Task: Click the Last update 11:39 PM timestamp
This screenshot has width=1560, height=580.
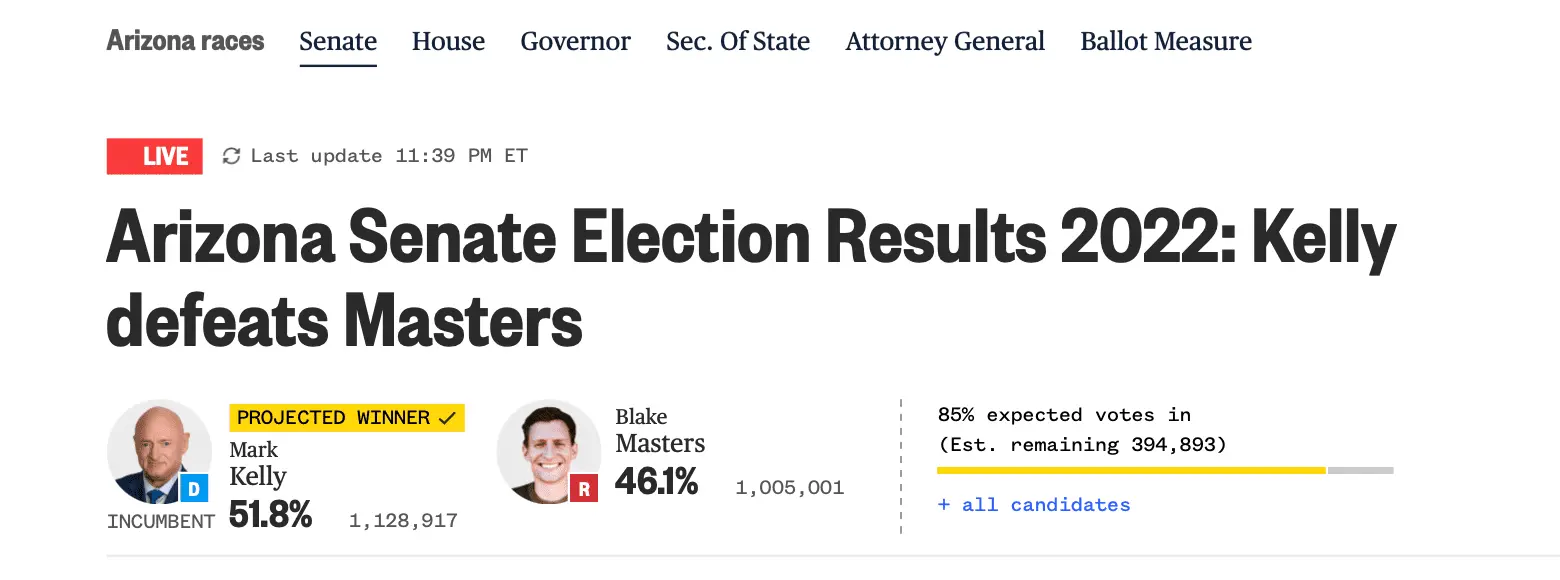Action: 389,156
